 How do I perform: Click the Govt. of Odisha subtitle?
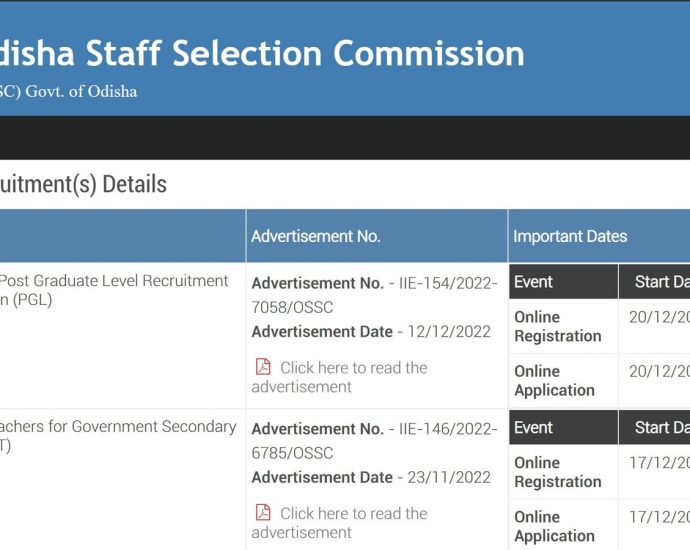(x=69, y=92)
